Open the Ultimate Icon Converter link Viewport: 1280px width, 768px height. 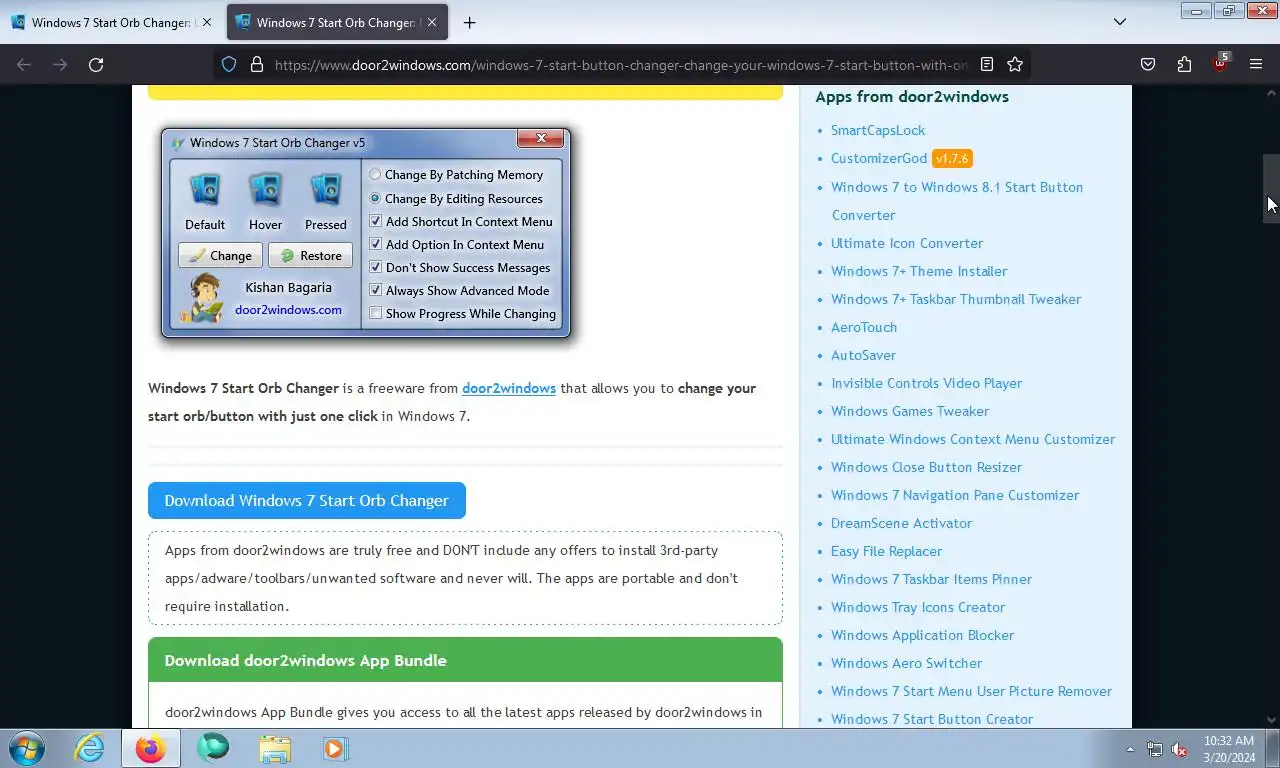(x=907, y=243)
